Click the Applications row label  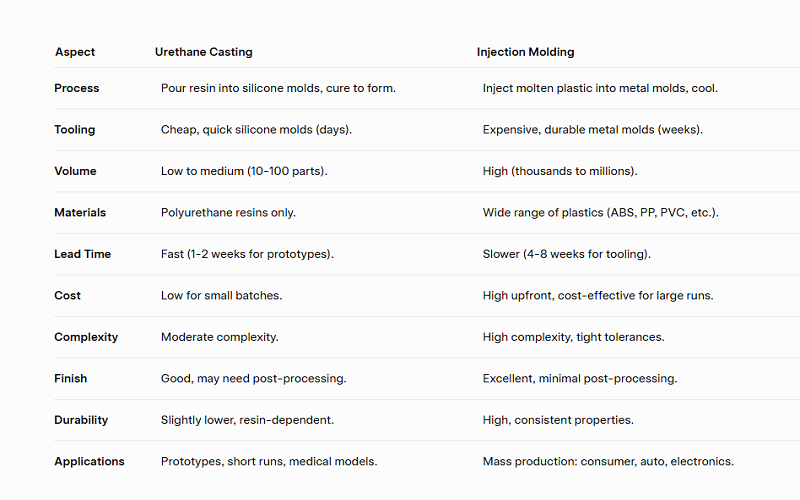[x=89, y=461]
